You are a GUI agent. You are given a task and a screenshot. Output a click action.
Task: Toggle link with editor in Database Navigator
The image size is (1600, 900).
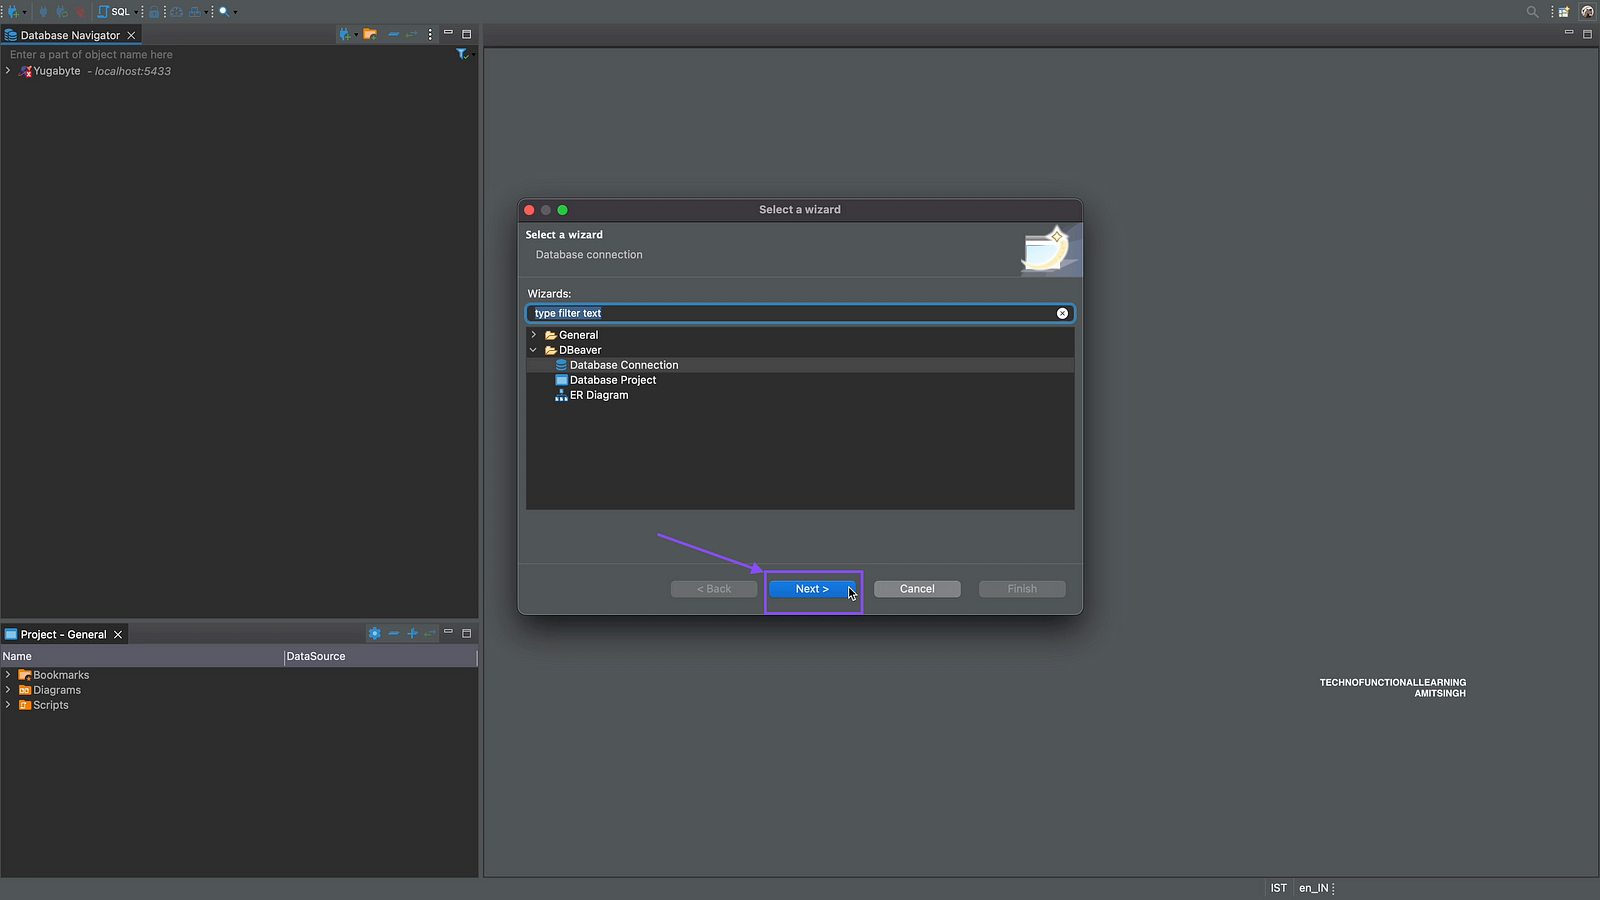411,35
